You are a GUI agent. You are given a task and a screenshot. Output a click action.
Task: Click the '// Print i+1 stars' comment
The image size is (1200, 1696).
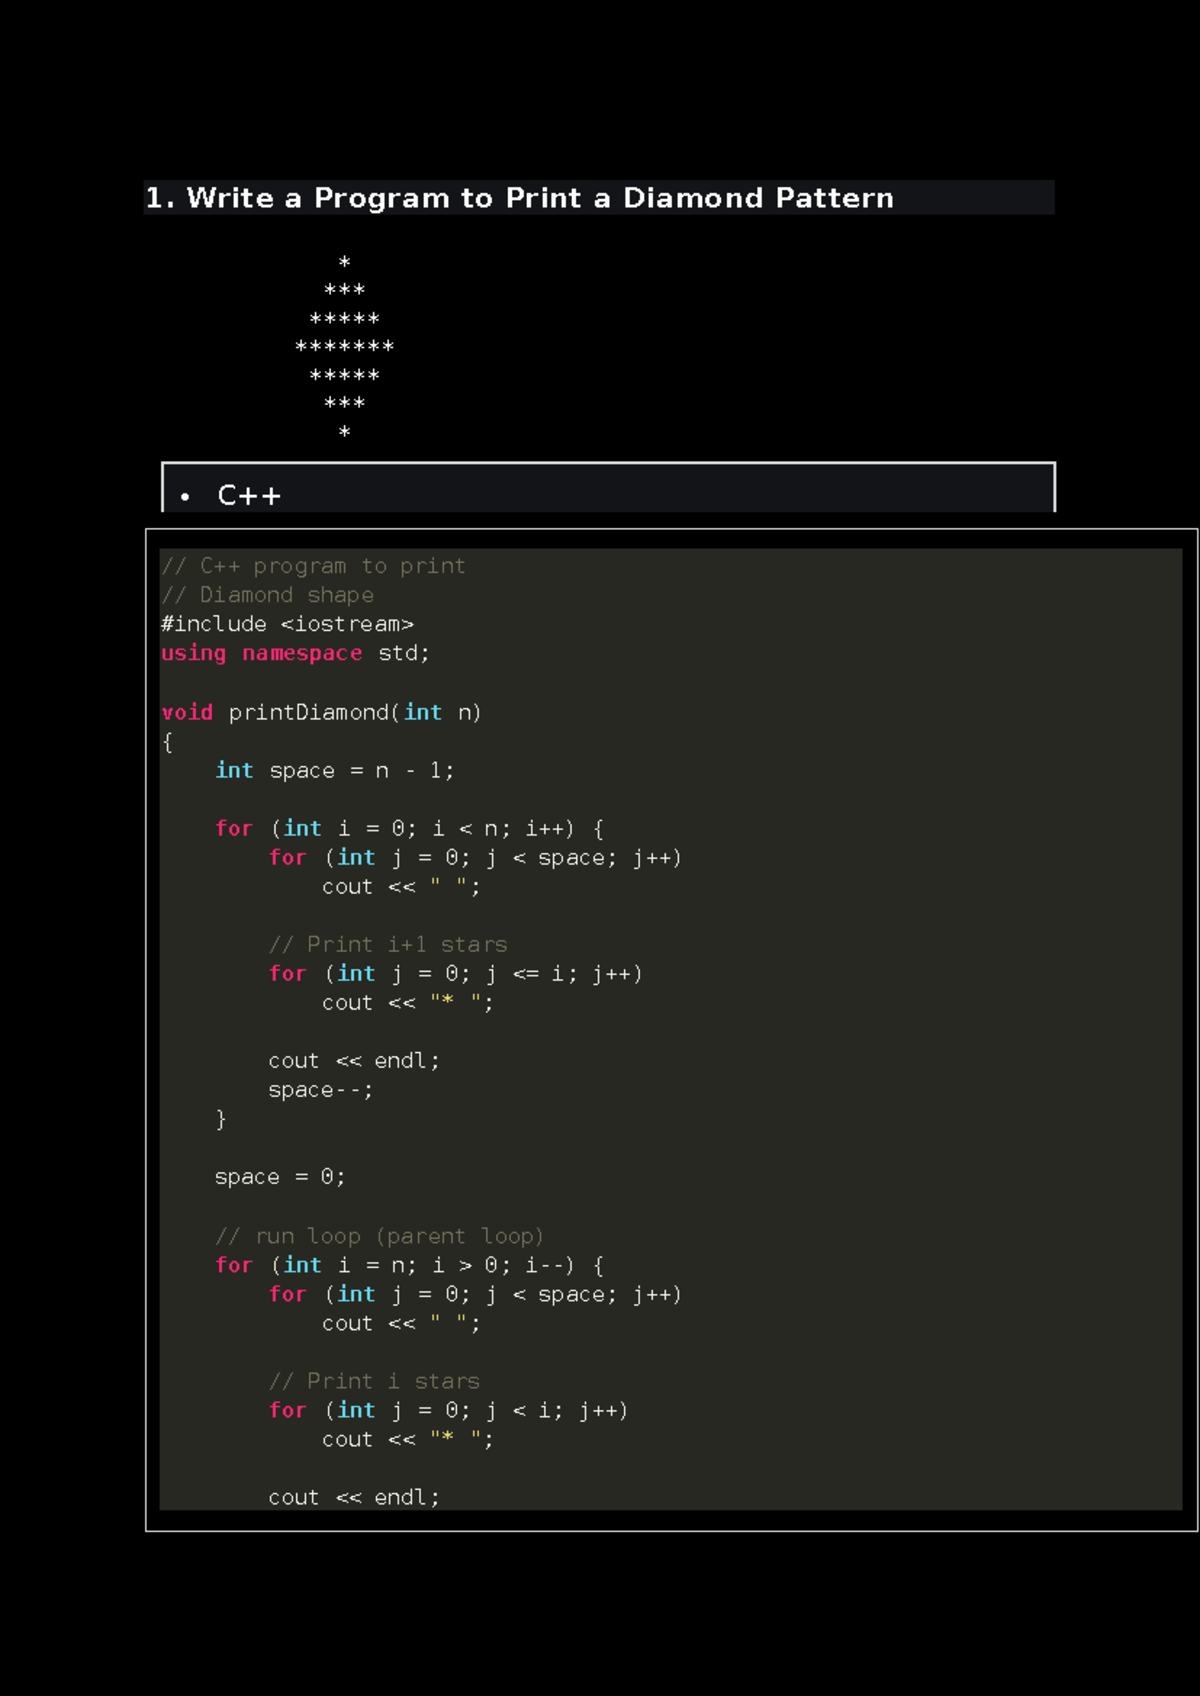pyautogui.click(x=387, y=944)
